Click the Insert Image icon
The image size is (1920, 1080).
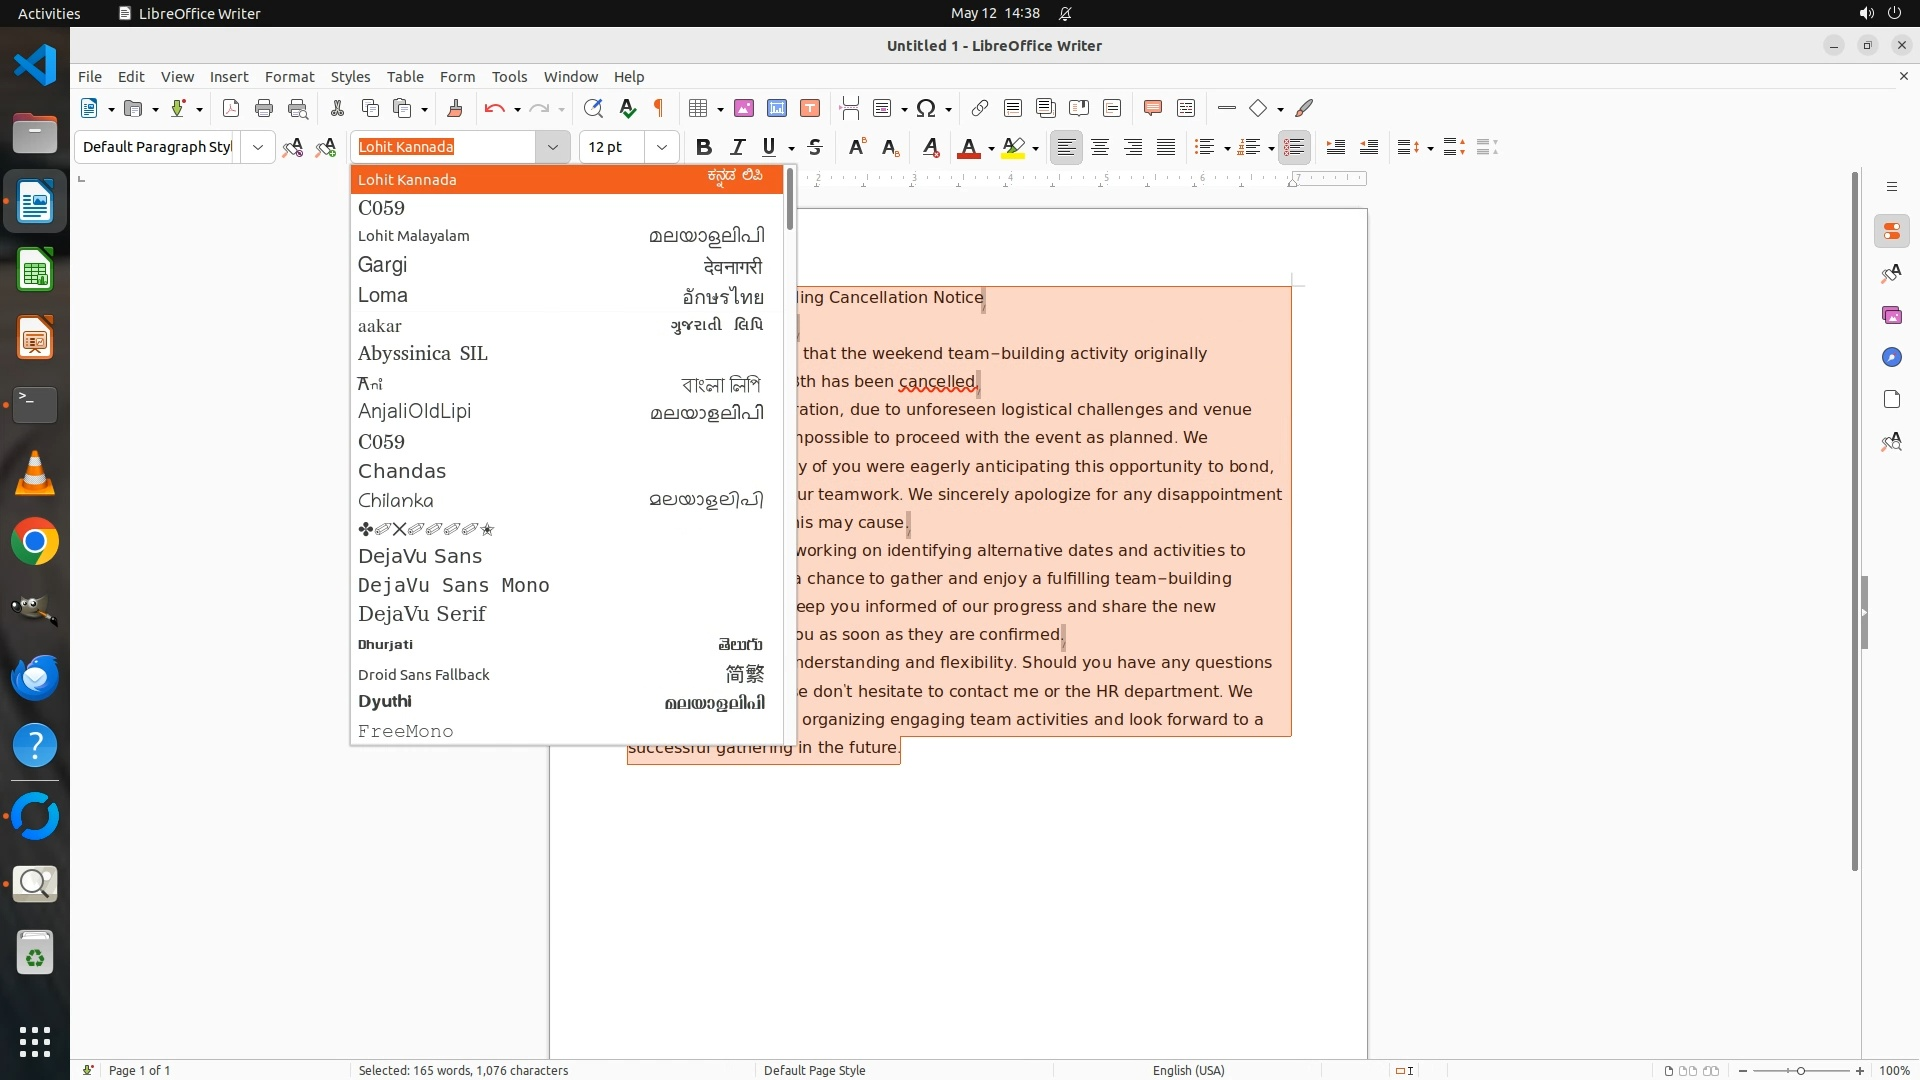743,108
